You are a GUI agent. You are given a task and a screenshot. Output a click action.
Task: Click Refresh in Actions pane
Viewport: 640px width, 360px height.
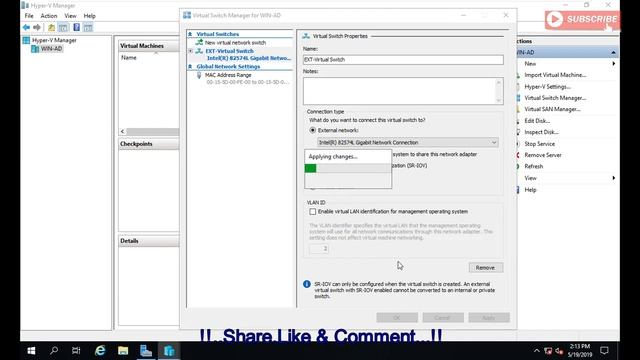(x=533, y=167)
